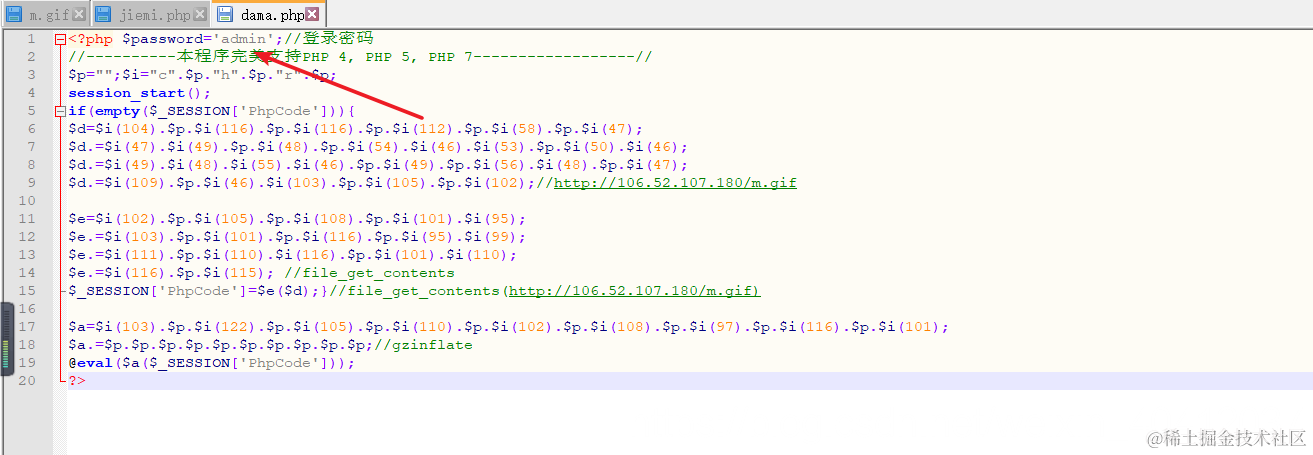Screen dimensions: 1313x455
Task: Click line number 20 in the margin
Action: coord(27,381)
